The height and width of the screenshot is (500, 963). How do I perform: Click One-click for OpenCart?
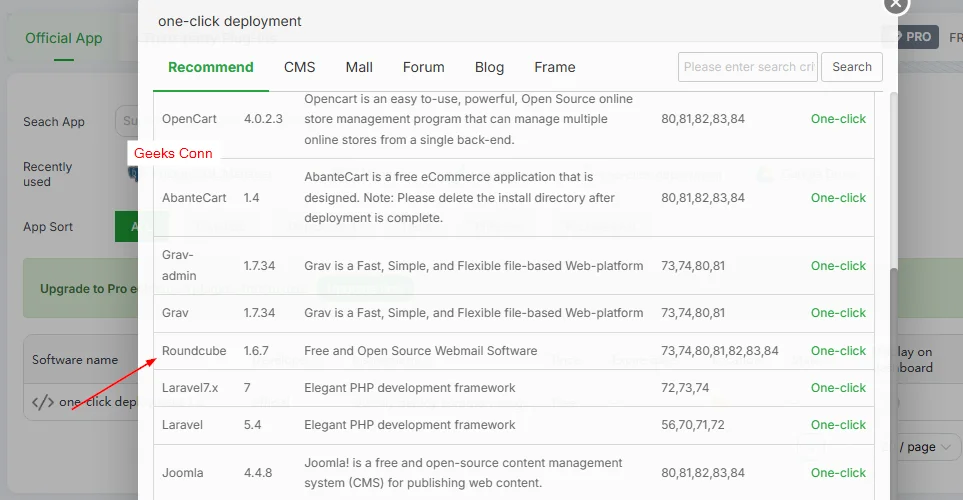(838, 119)
